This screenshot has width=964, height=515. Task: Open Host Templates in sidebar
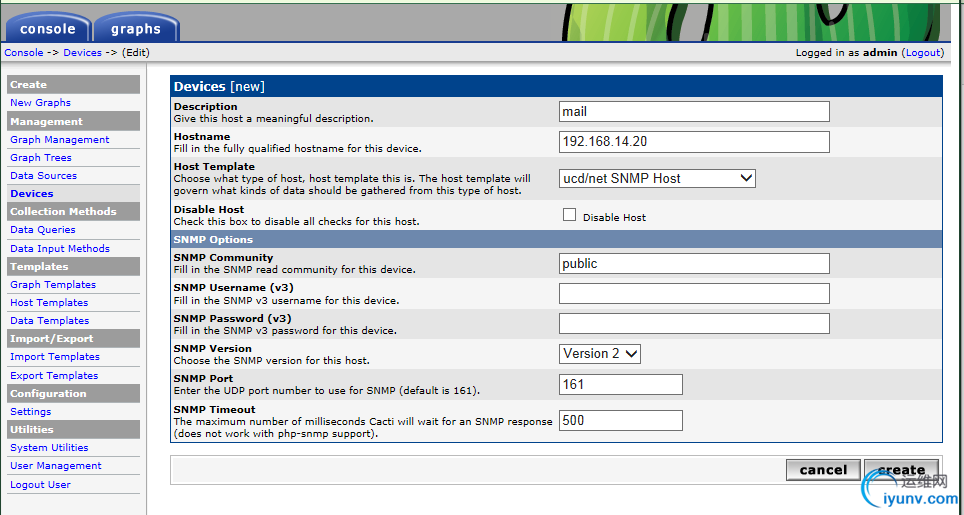click(x=49, y=302)
